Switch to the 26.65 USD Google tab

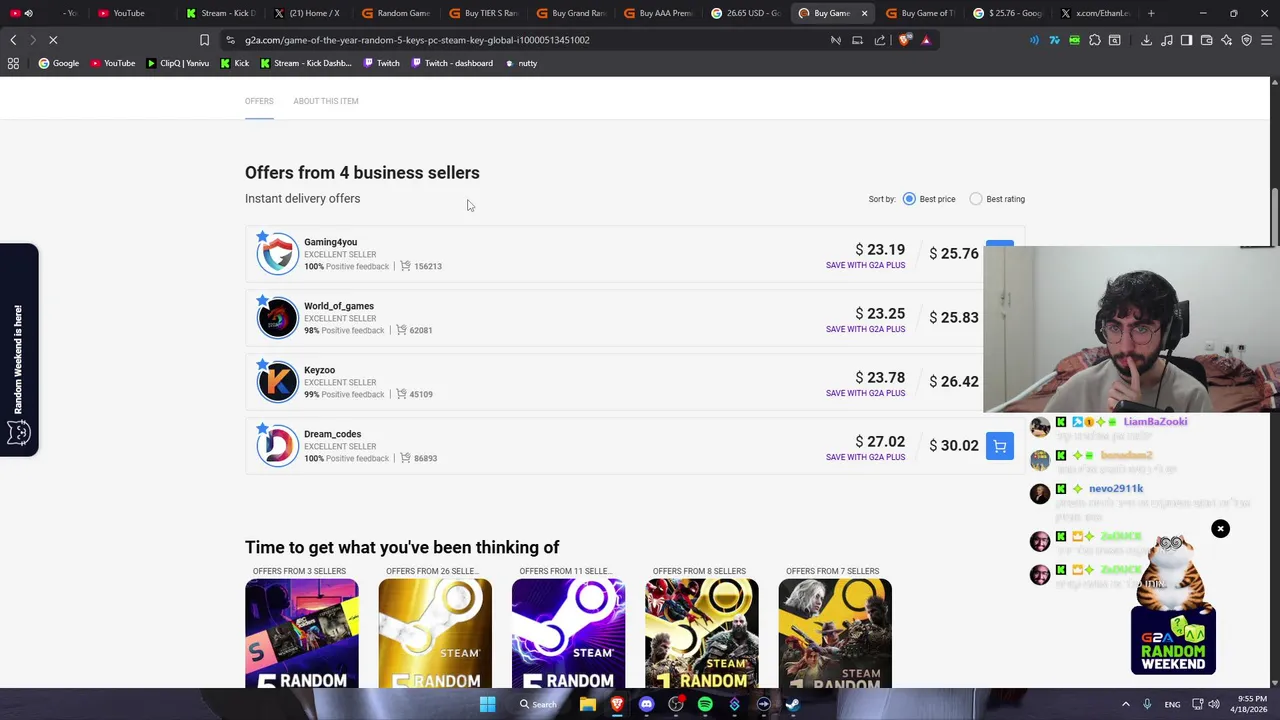[746, 13]
